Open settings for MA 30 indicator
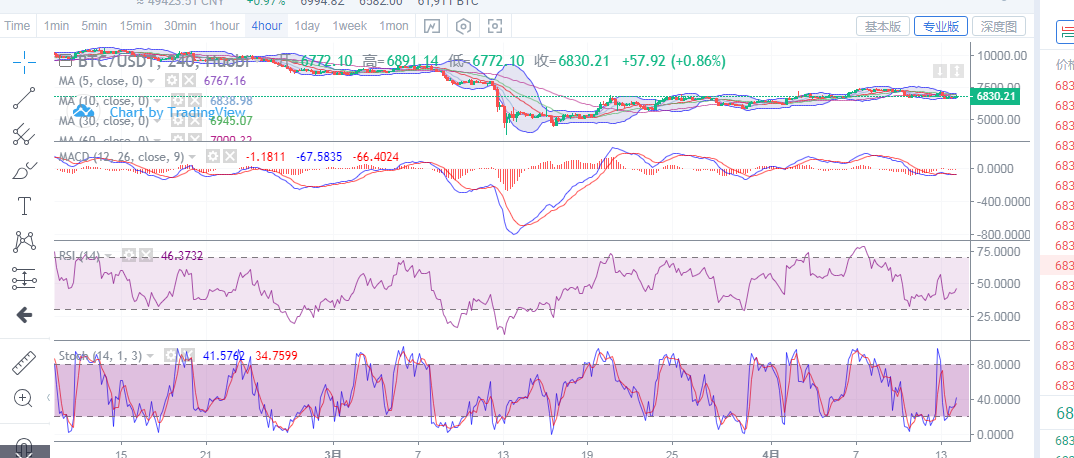 coord(177,120)
